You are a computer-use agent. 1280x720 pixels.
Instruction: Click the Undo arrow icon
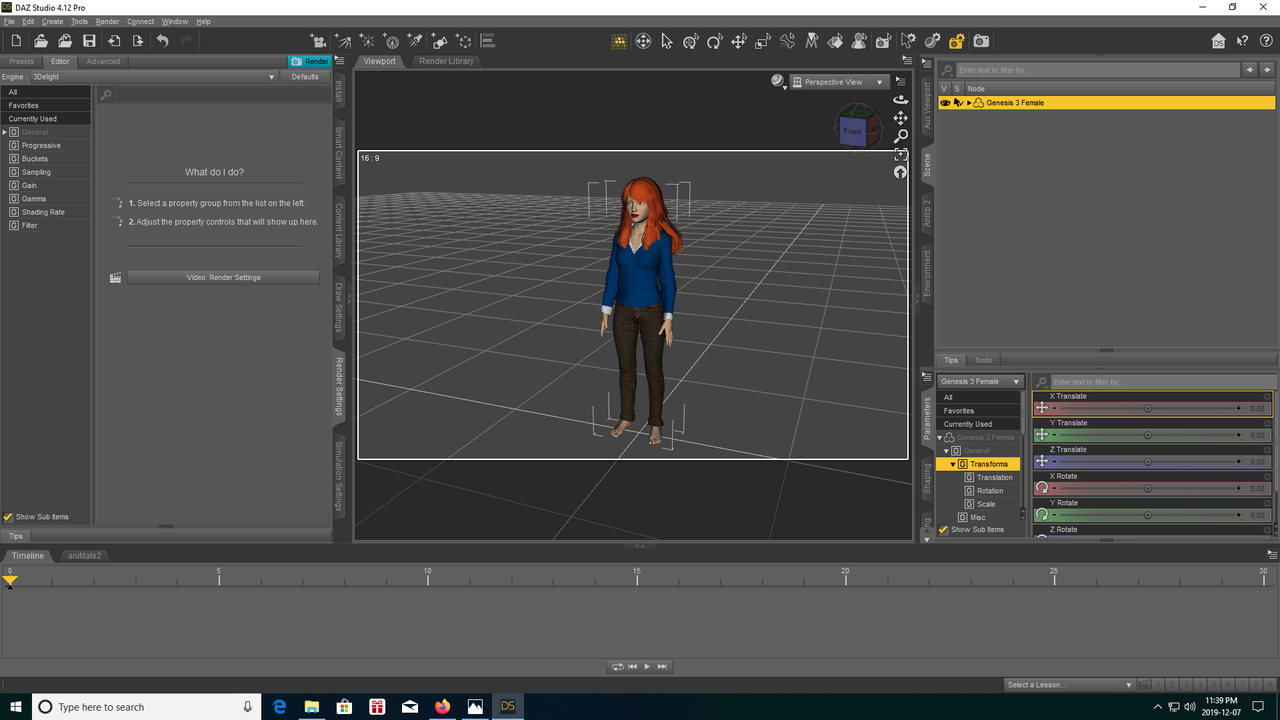pos(162,41)
